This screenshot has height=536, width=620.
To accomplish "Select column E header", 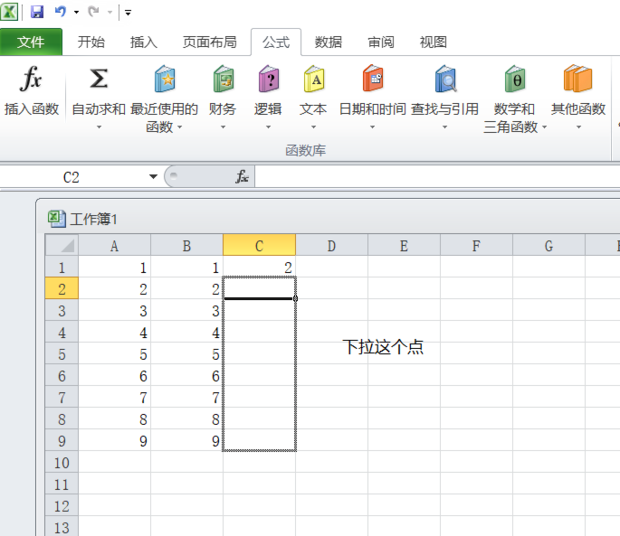I will pos(404,245).
